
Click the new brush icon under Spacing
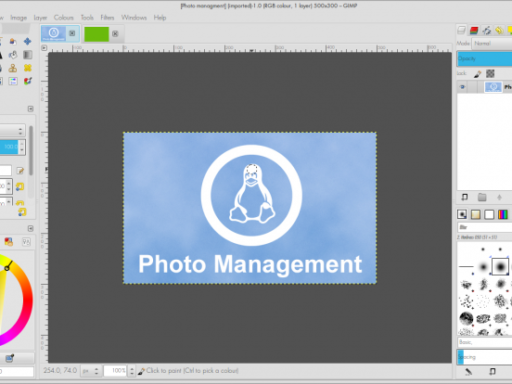(x=492, y=372)
